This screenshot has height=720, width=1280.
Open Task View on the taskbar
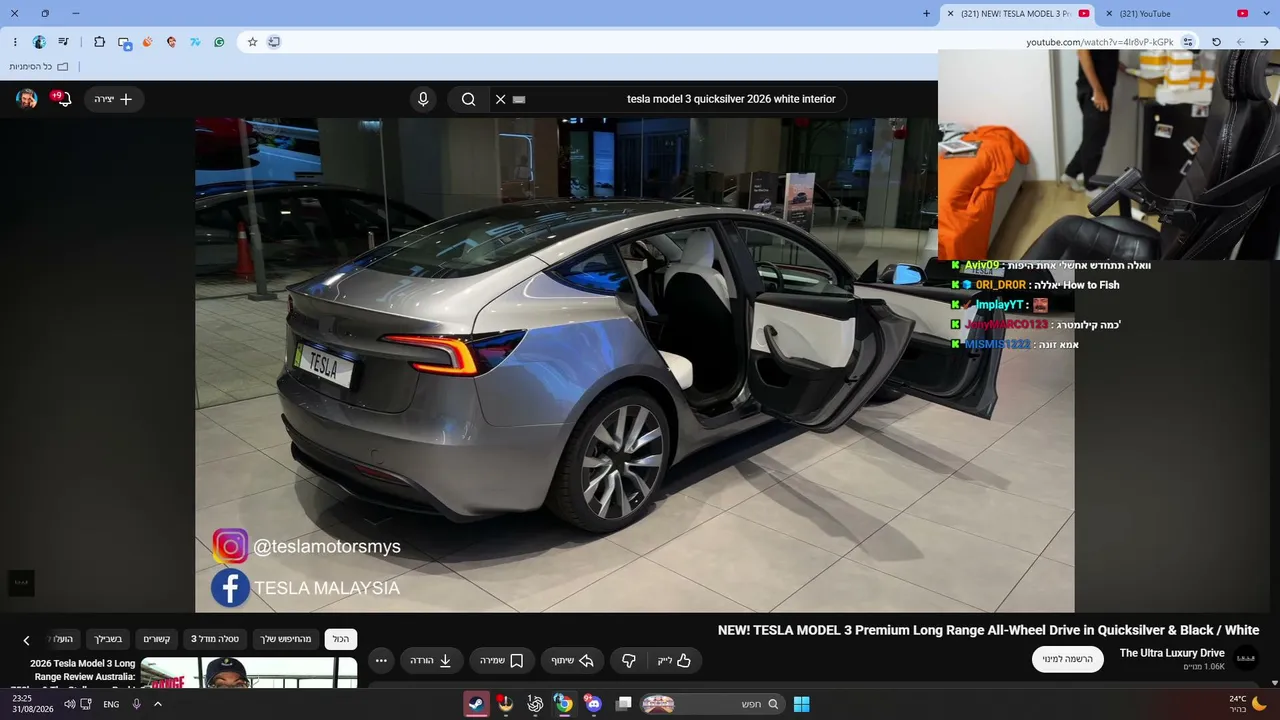pos(623,704)
